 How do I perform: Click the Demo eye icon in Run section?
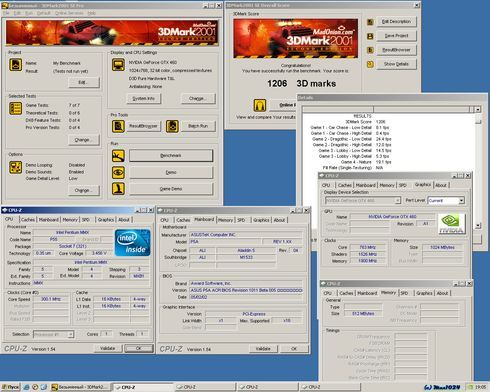point(118,172)
